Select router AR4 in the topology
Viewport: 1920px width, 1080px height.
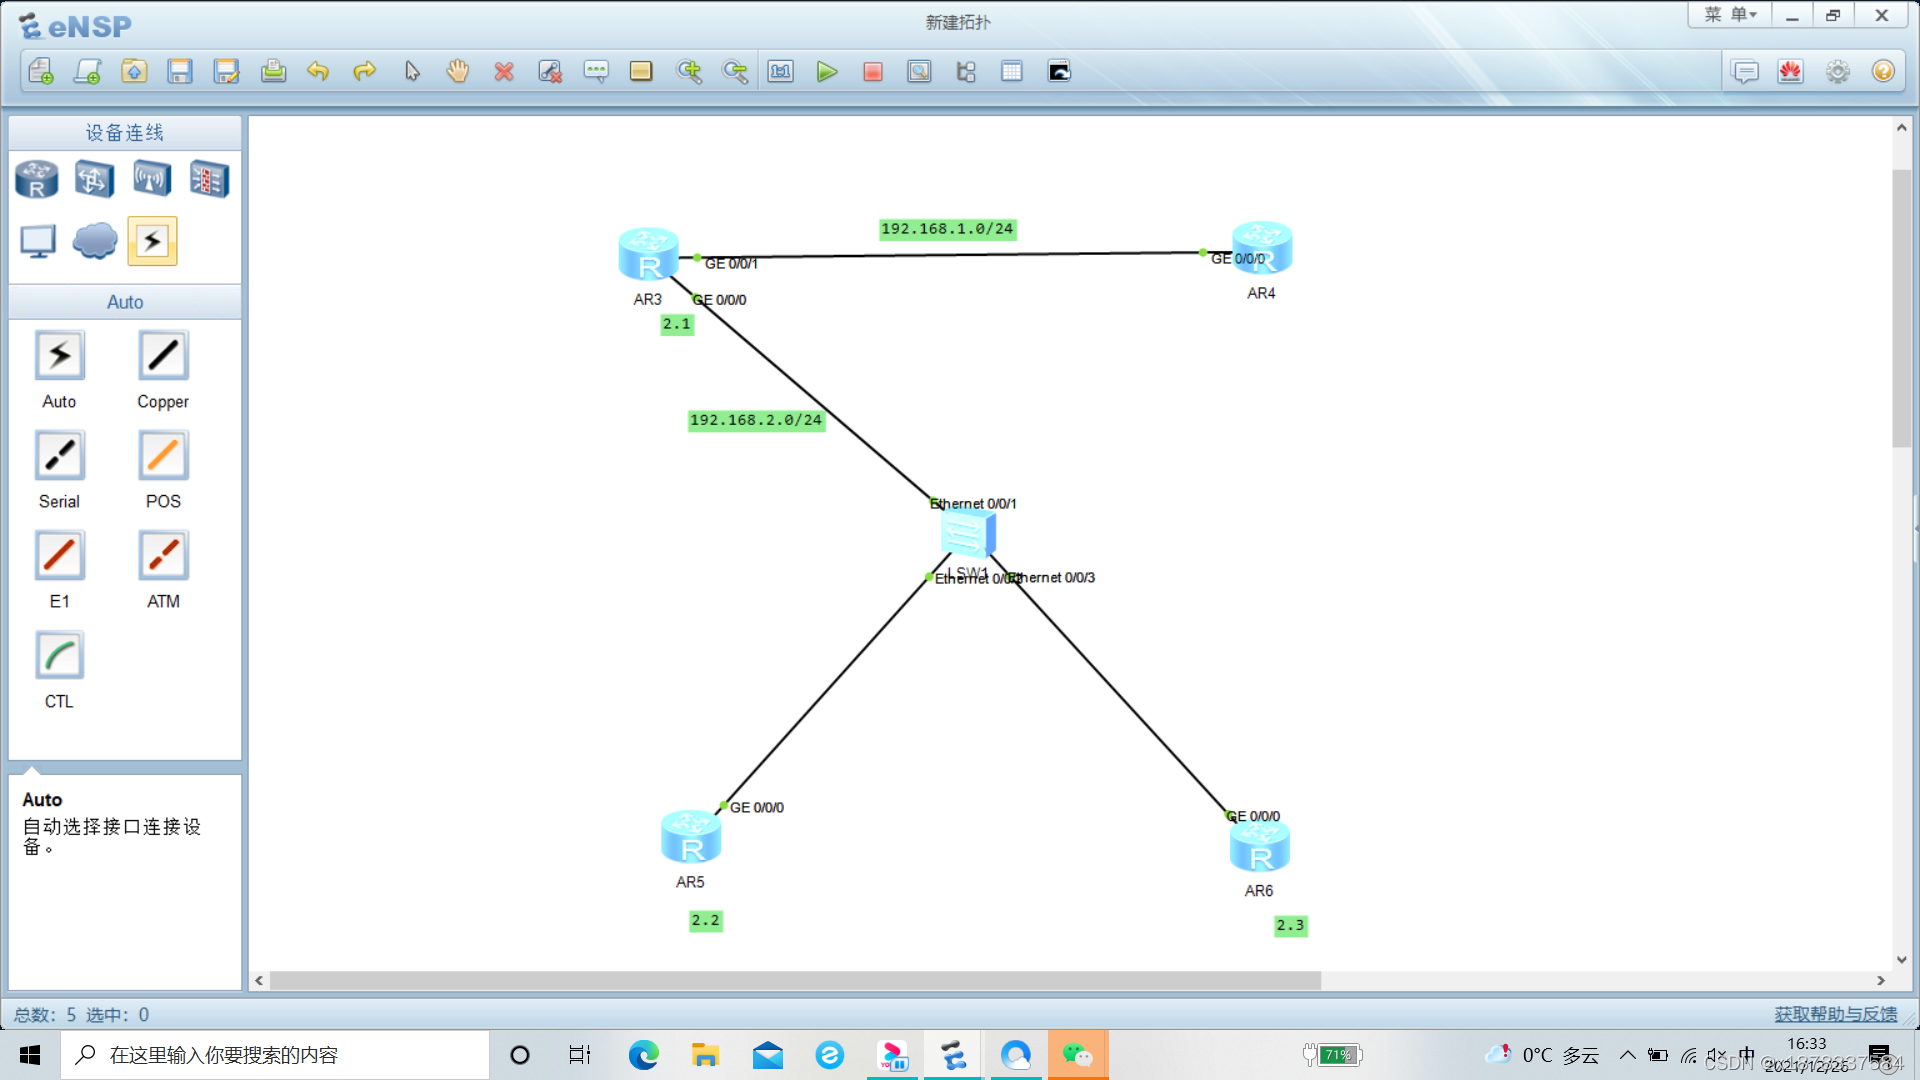coord(1262,248)
